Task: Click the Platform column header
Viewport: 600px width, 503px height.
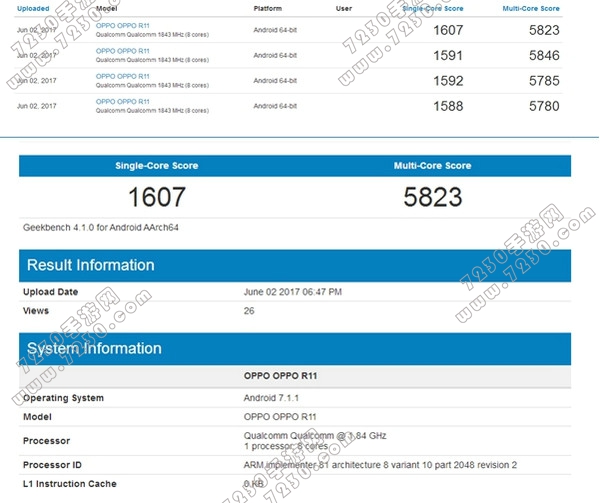Action: point(267,8)
